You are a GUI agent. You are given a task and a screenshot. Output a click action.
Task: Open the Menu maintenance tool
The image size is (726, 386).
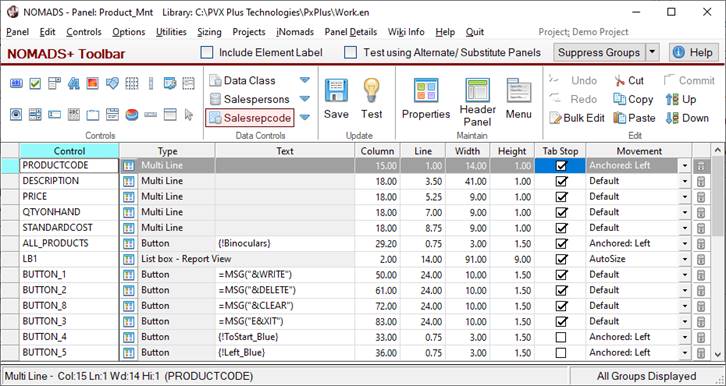(519, 98)
